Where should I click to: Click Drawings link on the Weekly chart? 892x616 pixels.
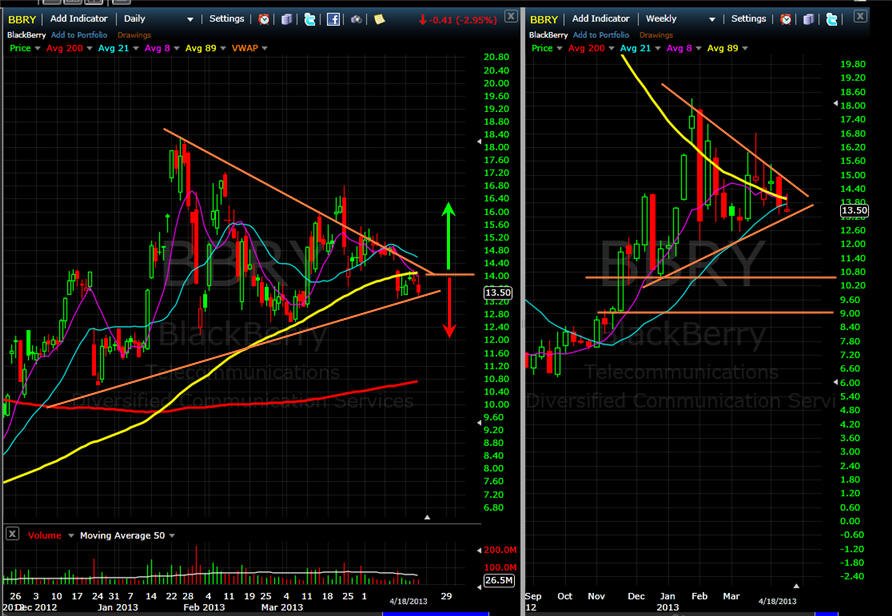click(656, 35)
